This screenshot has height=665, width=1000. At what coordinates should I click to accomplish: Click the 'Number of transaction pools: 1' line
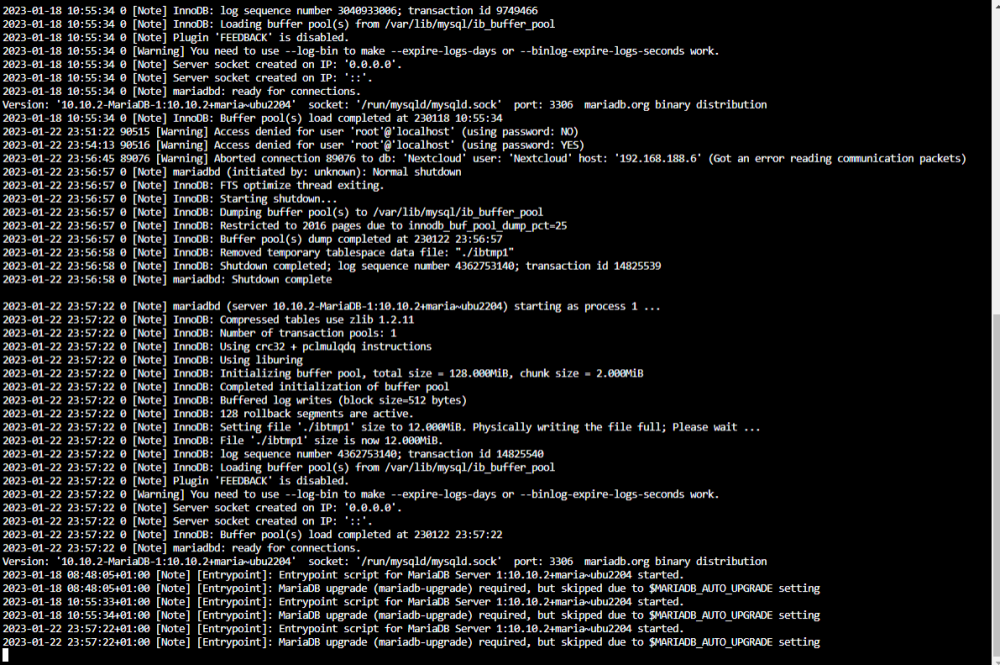(x=199, y=333)
